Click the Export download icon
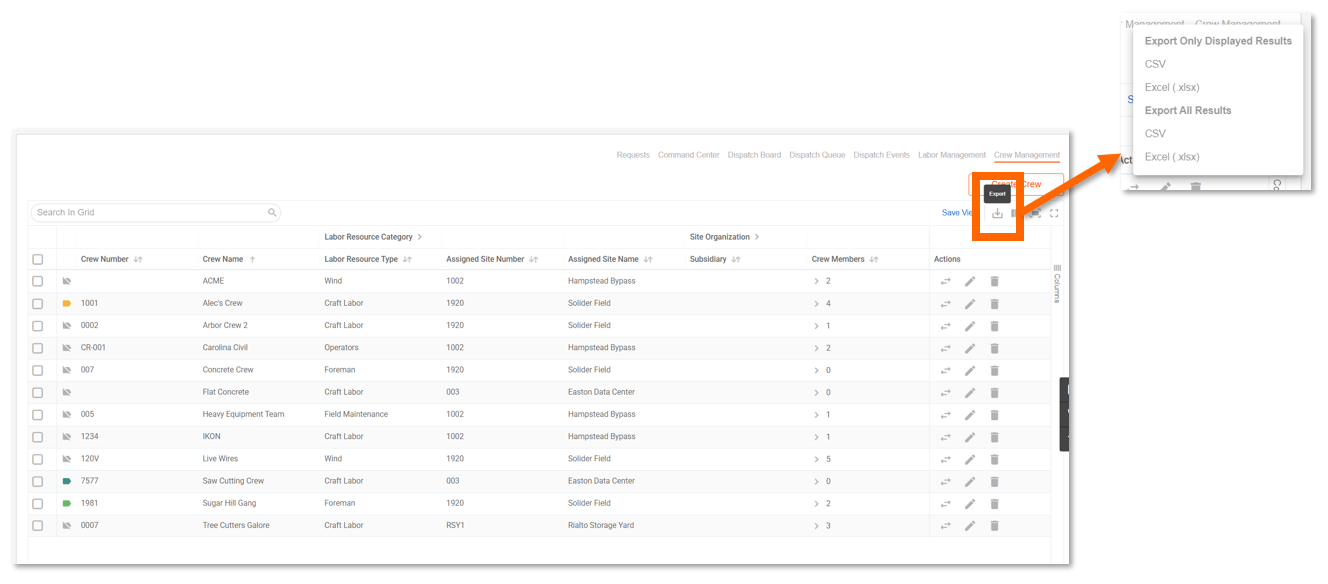This screenshot has height=584, width=1328. point(997,213)
